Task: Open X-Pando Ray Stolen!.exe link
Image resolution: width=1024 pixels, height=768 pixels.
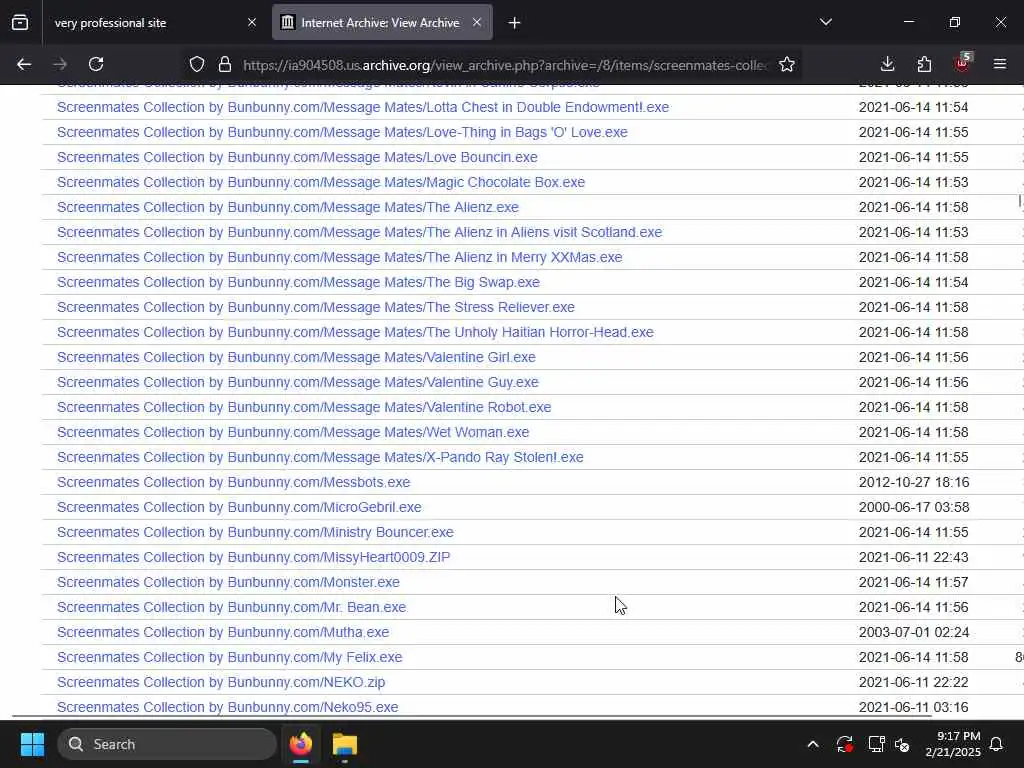Action: 320,457
